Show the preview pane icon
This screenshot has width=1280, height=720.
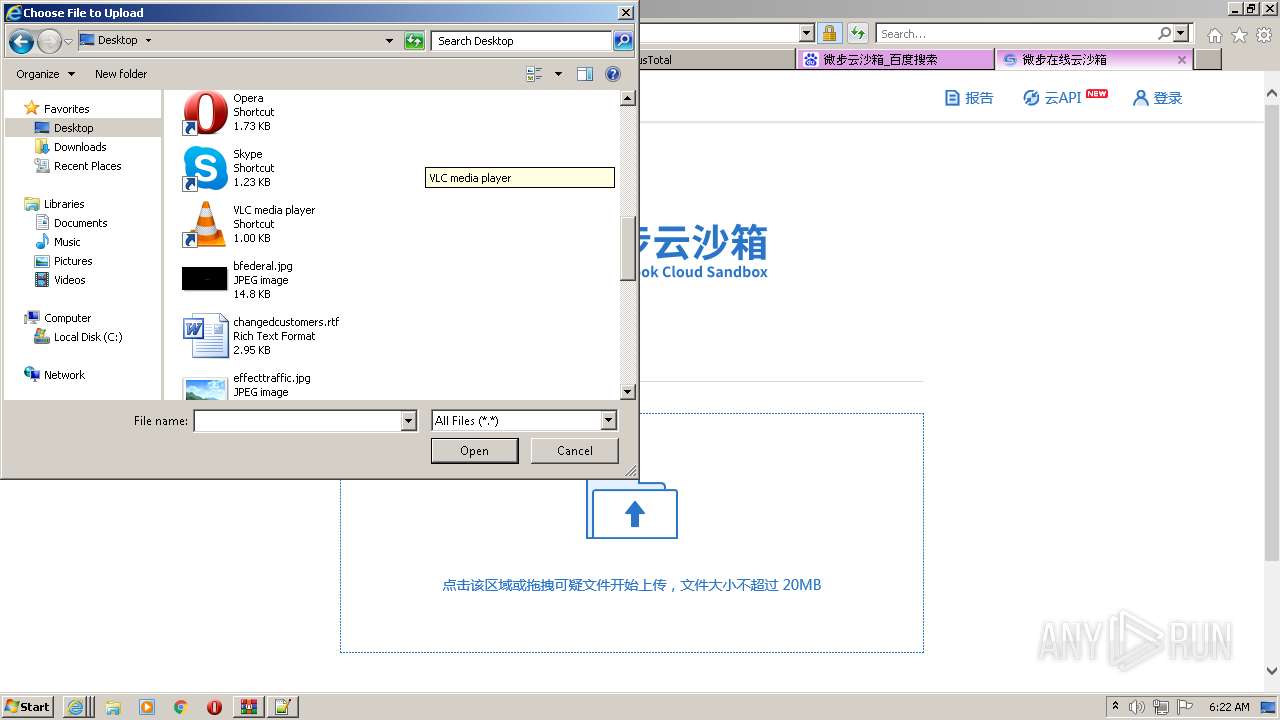click(585, 74)
